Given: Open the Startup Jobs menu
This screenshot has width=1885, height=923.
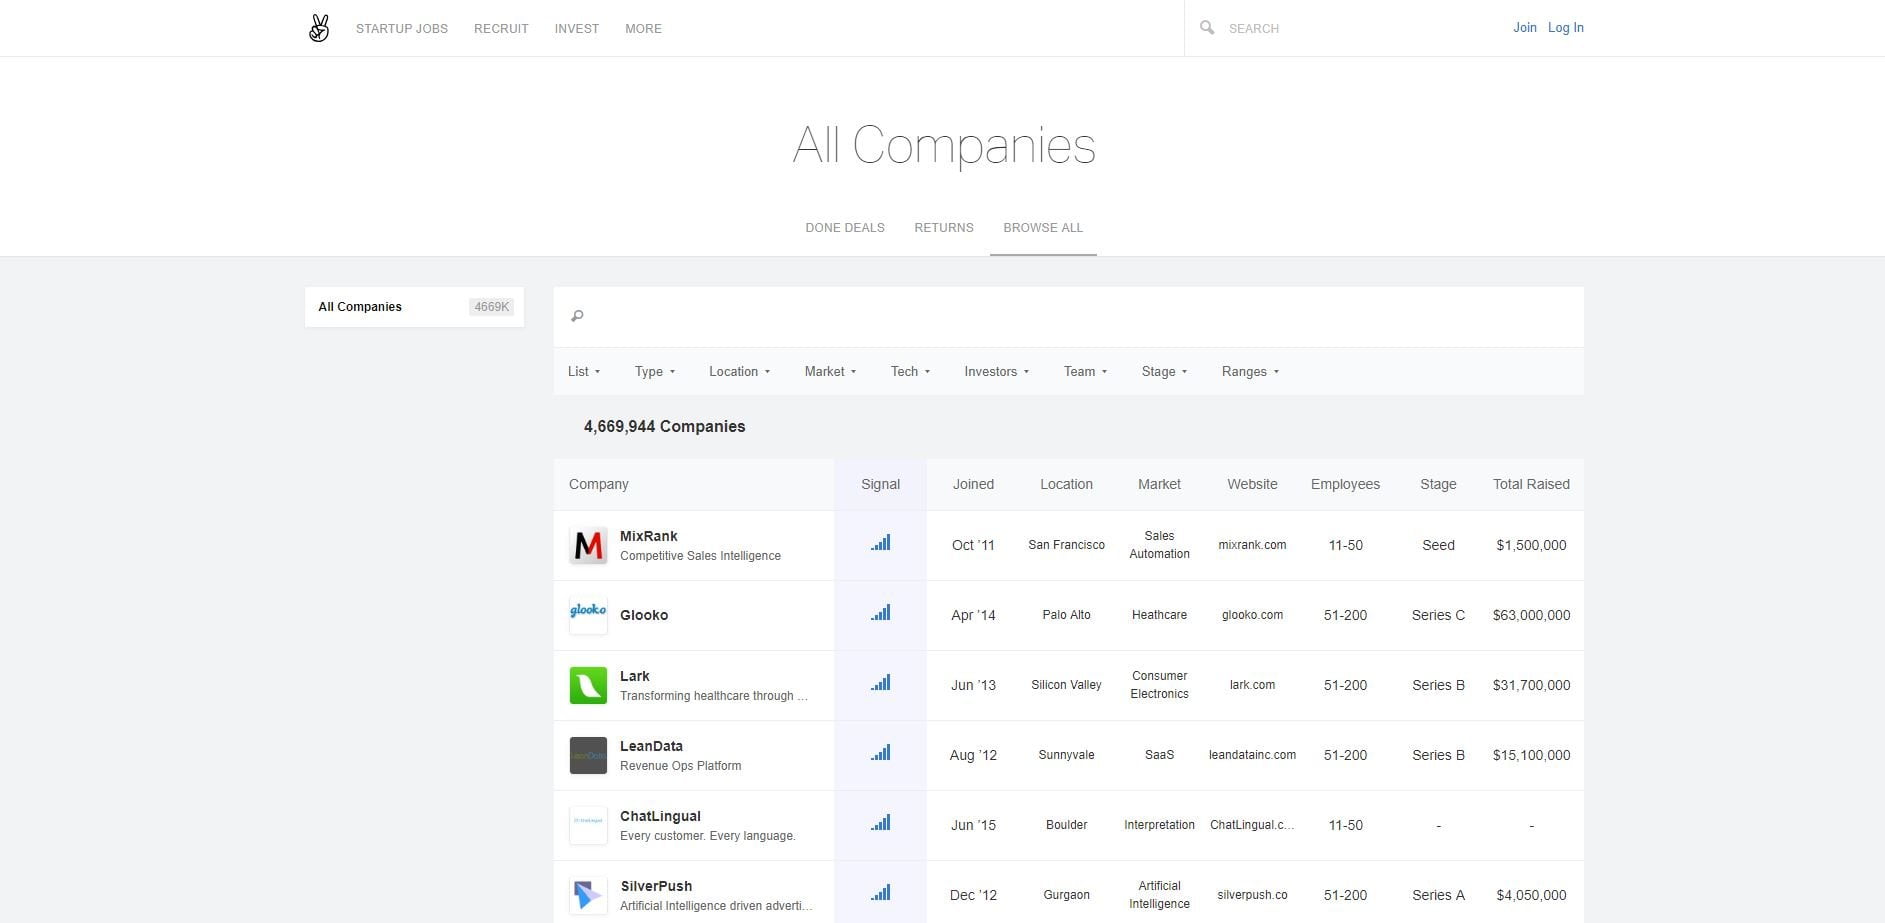Looking at the screenshot, I should [402, 29].
